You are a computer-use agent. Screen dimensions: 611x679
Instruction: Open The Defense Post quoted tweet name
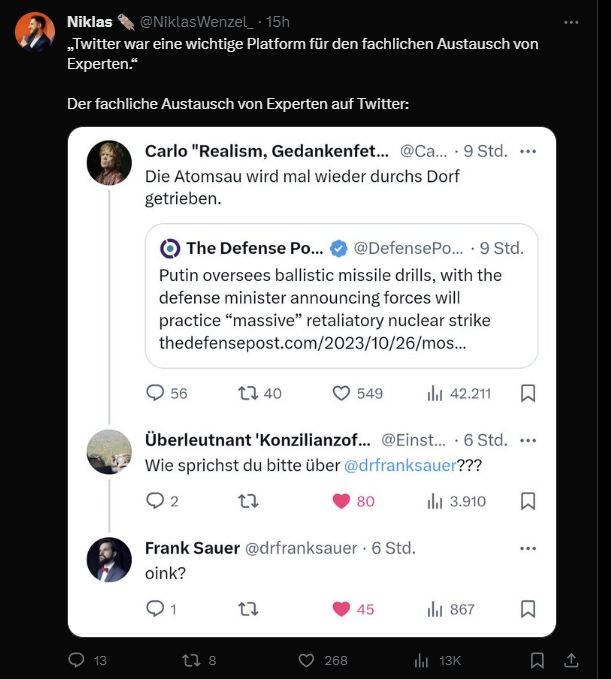pos(255,249)
